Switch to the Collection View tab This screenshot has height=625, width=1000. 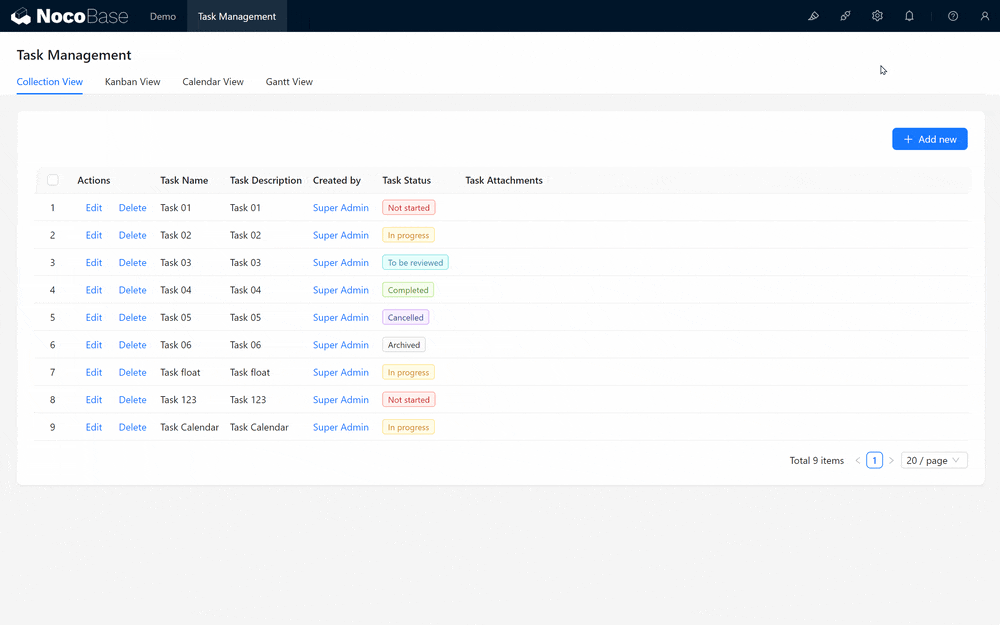[50, 82]
